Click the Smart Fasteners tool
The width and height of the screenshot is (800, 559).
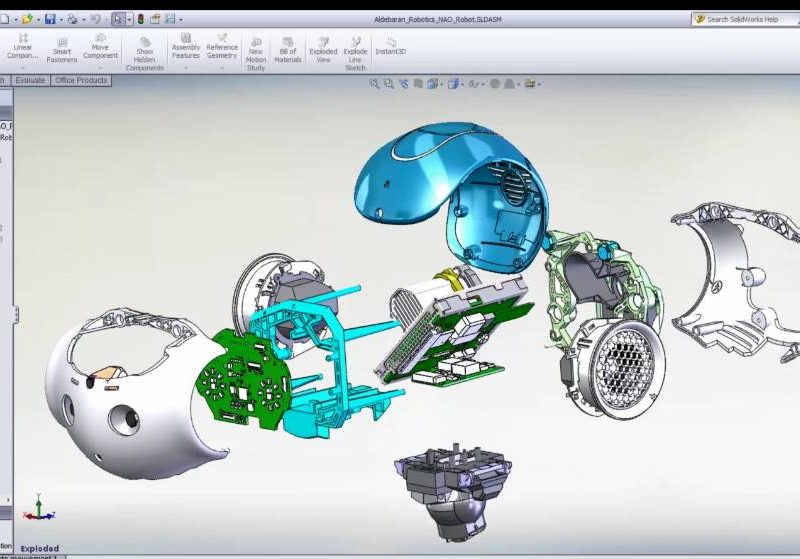point(62,49)
